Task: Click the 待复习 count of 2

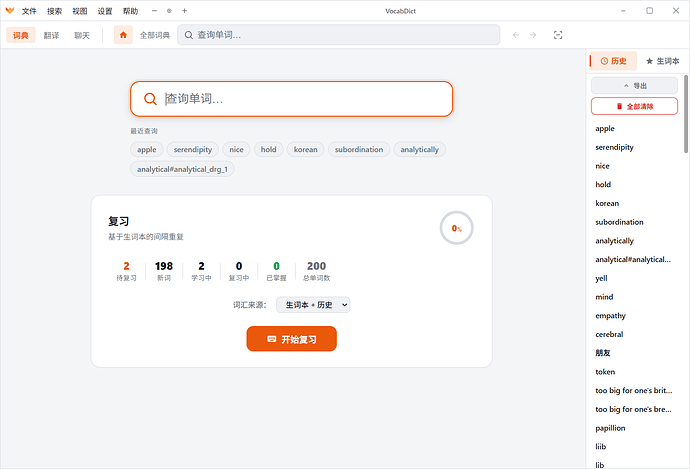Action: (126, 266)
